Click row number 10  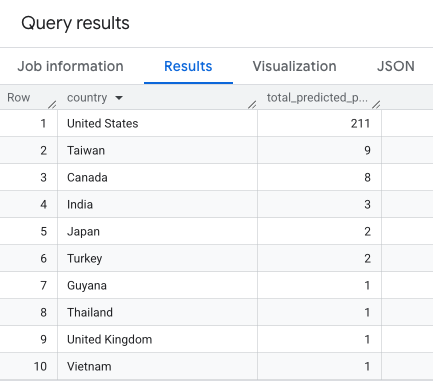click(40, 366)
